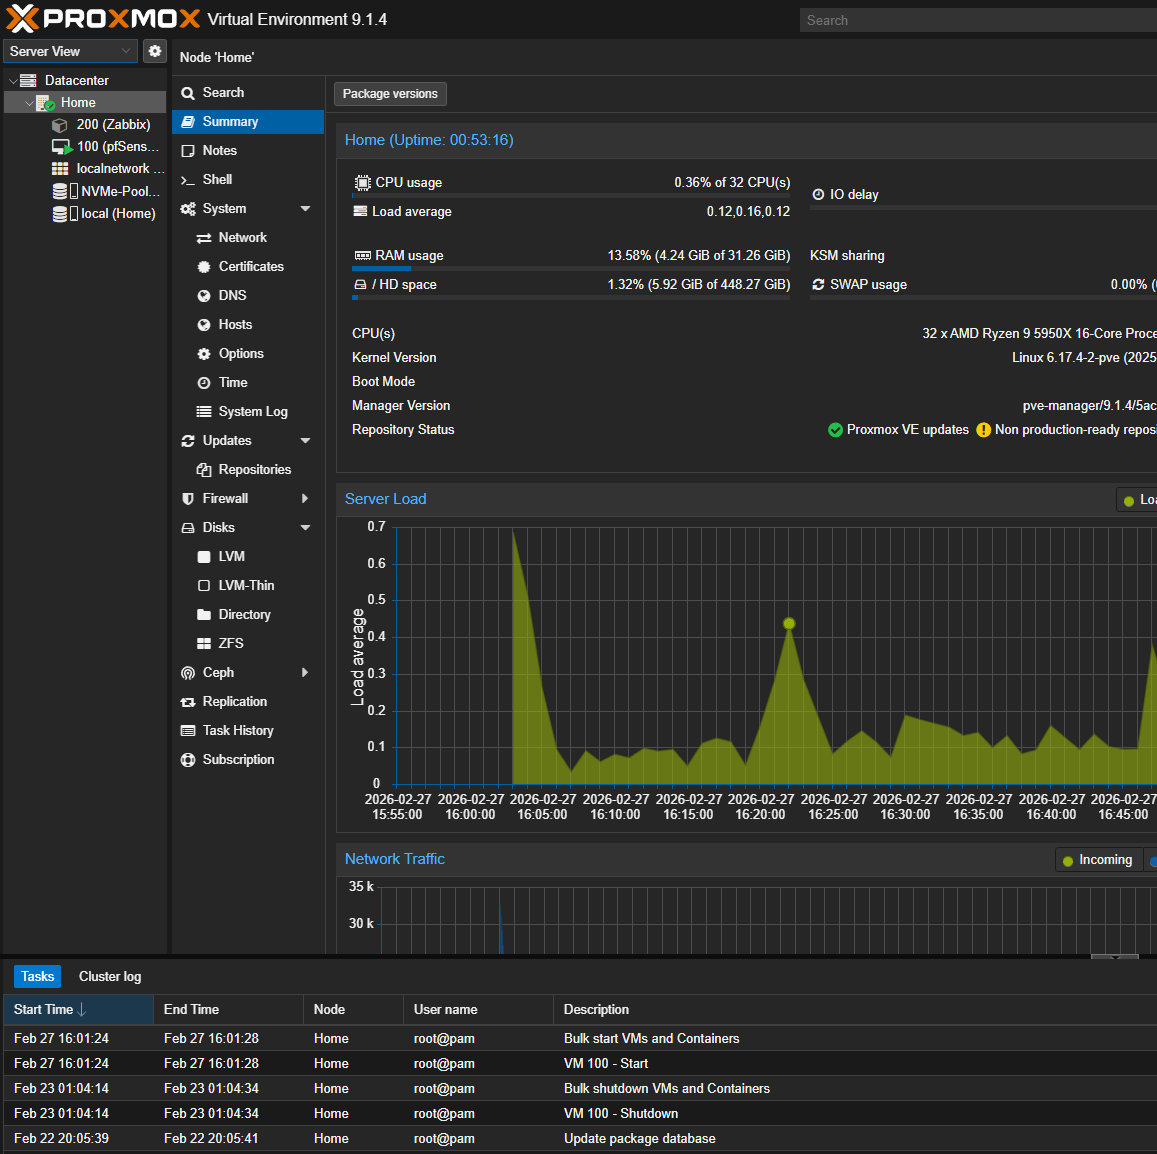1157x1154 pixels.
Task: Open the Task History menu item
Action: (x=237, y=731)
